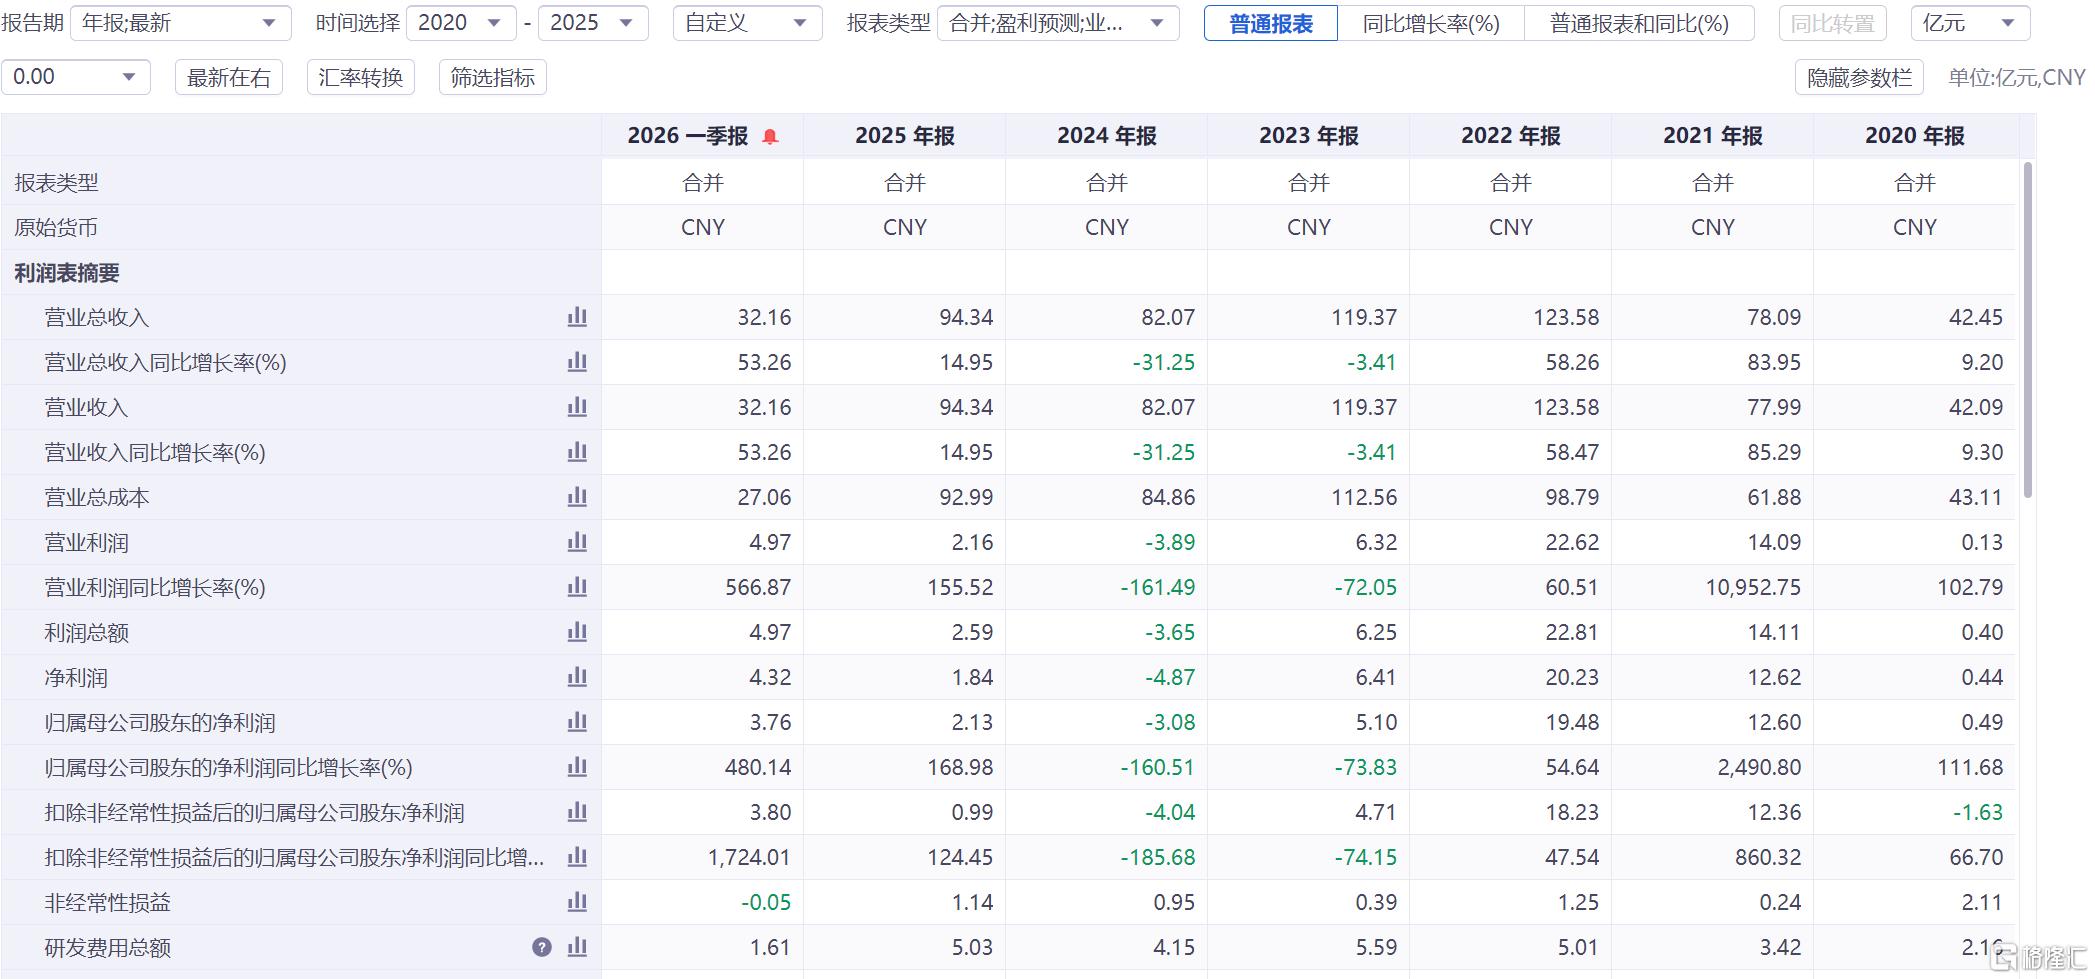Click 净利润 row label
Screen dimensions: 2095x979
click(76, 677)
